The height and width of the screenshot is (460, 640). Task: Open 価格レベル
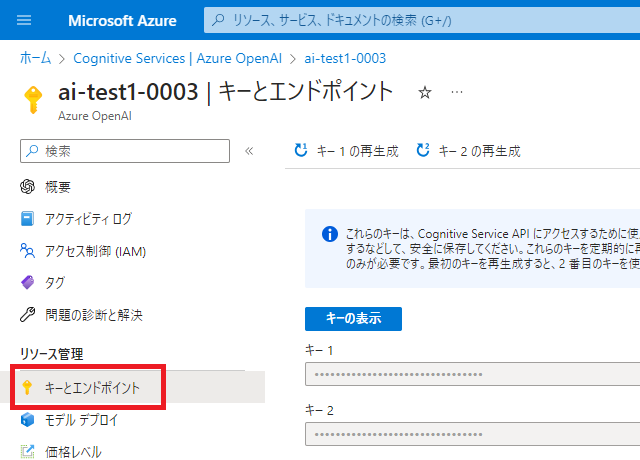pyautogui.click(x=73, y=451)
